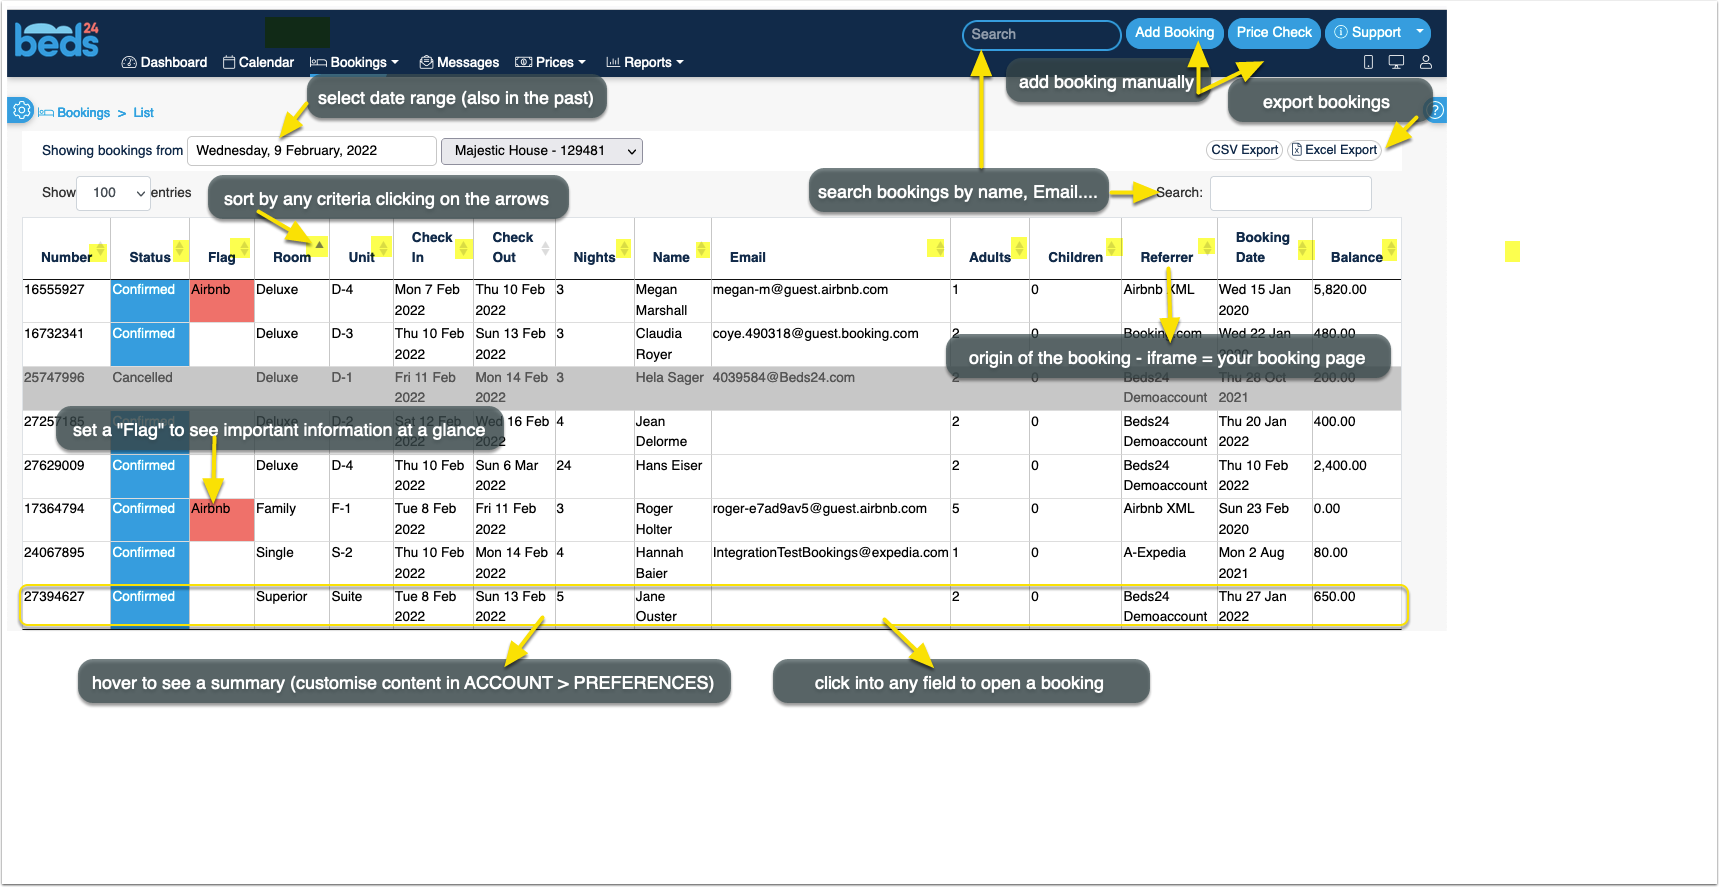This screenshot has width=1719, height=887.
Task: Sort by the Nights column arrows
Action: point(624,248)
